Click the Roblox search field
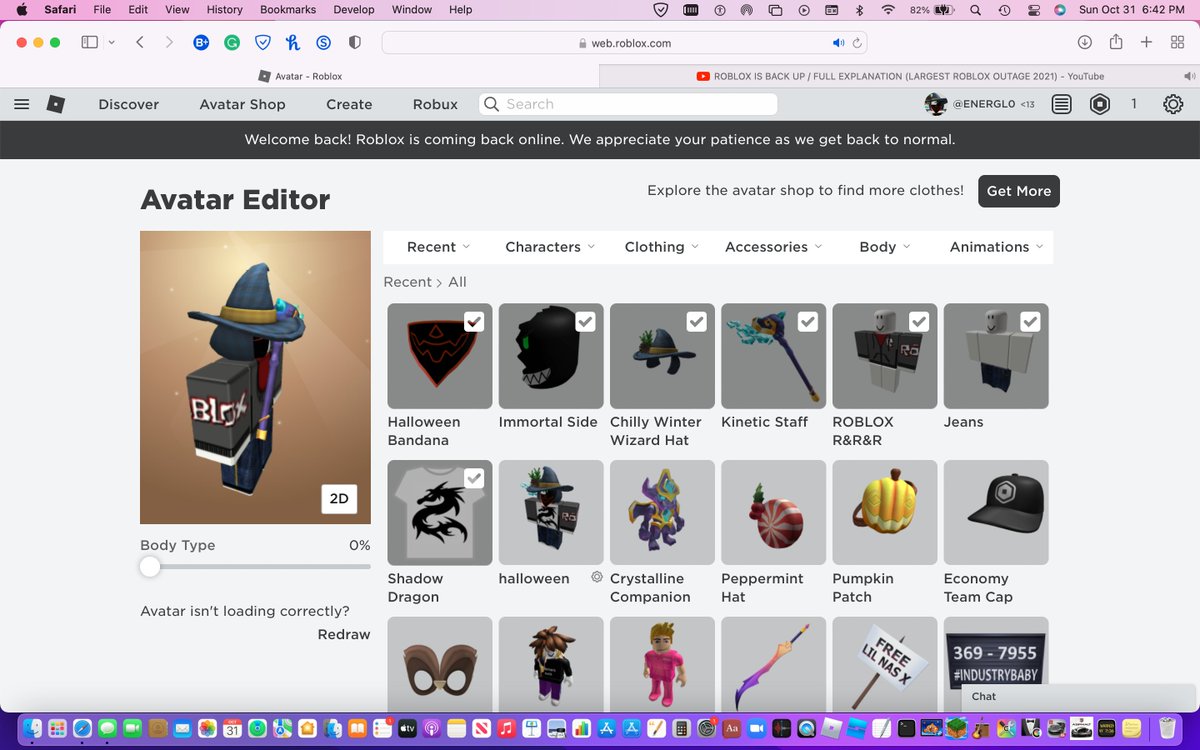This screenshot has width=1200, height=750. coord(628,104)
